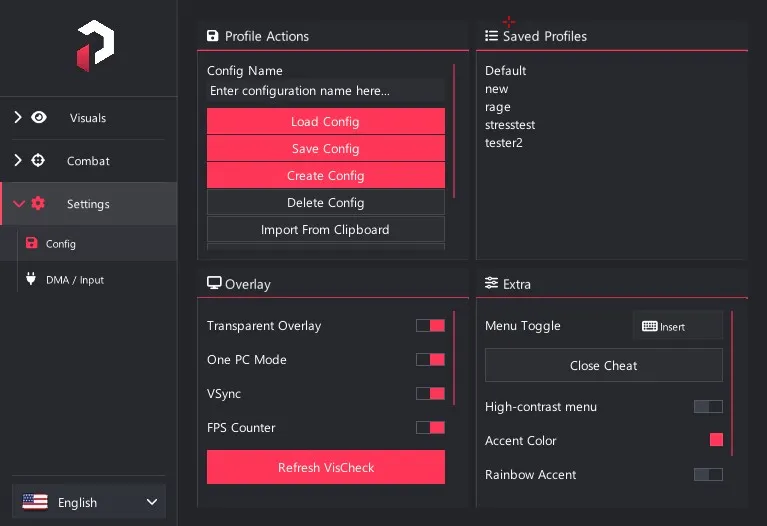Viewport: 767px width, 526px height.
Task: Open the English language dropdown
Action: click(89, 502)
